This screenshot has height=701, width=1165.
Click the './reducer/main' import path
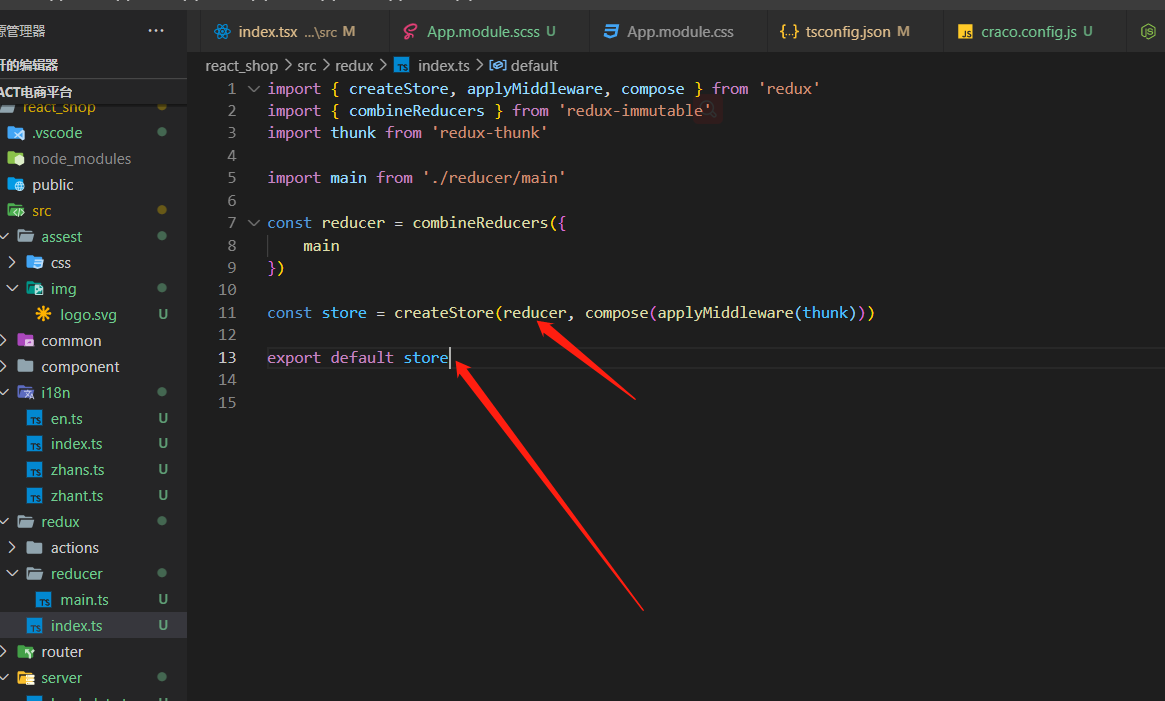[494, 178]
